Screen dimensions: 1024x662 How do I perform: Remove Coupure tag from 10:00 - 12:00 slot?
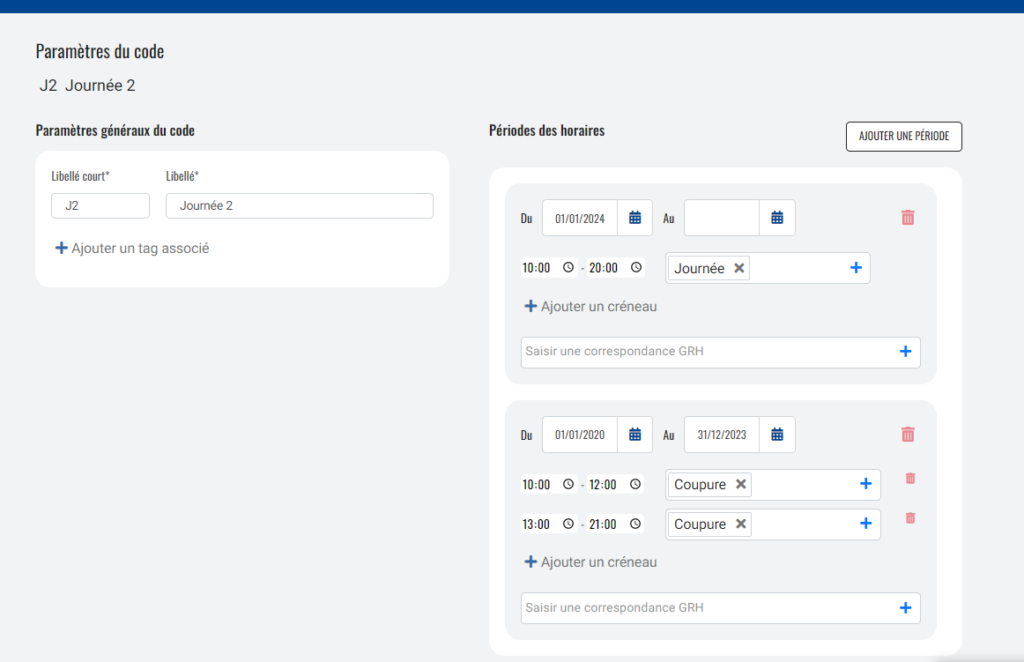coord(741,484)
